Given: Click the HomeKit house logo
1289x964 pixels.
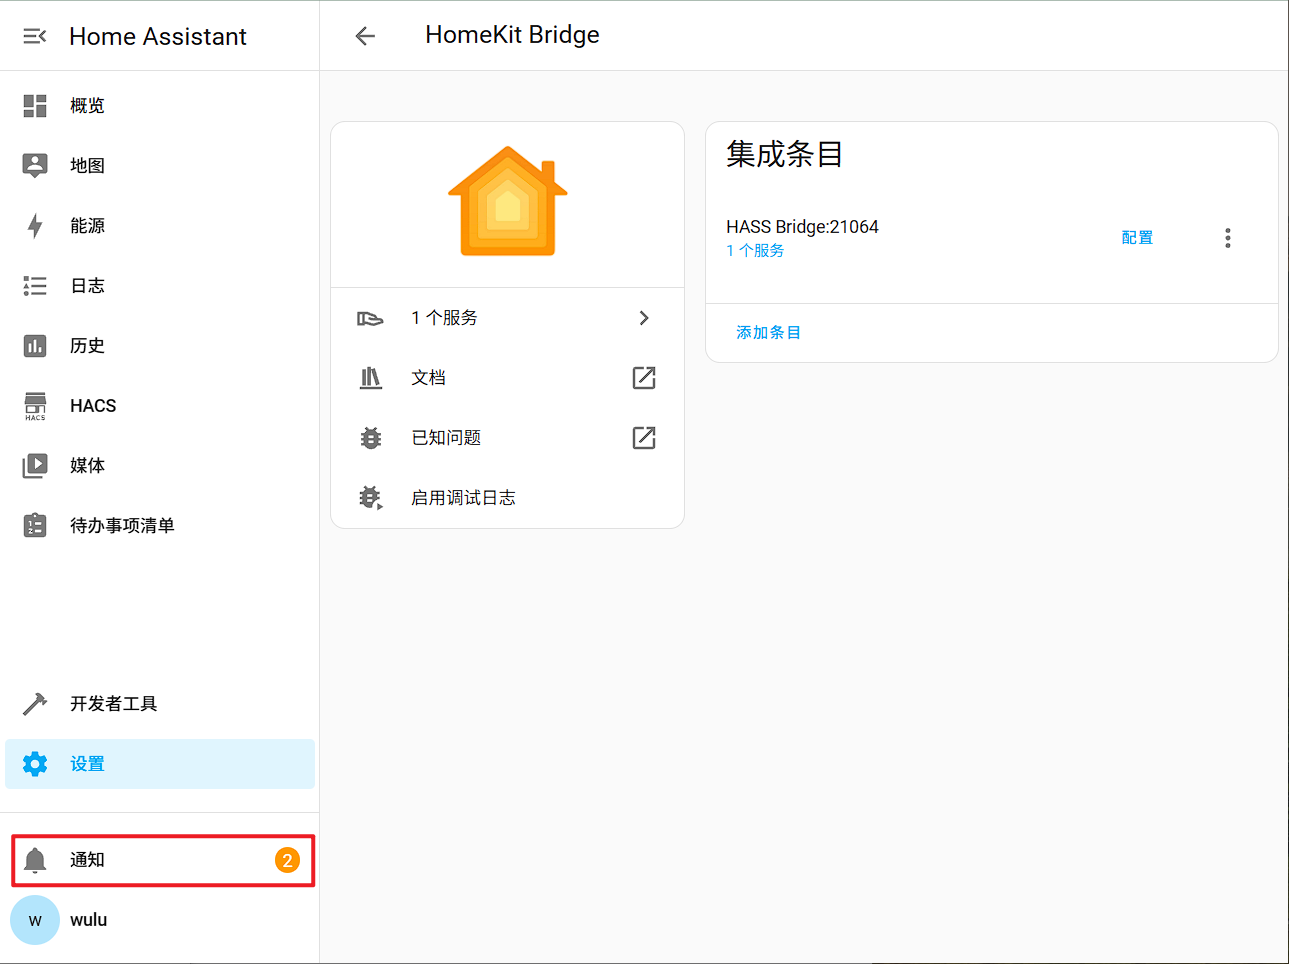Looking at the screenshot, I should pos(508,201).
